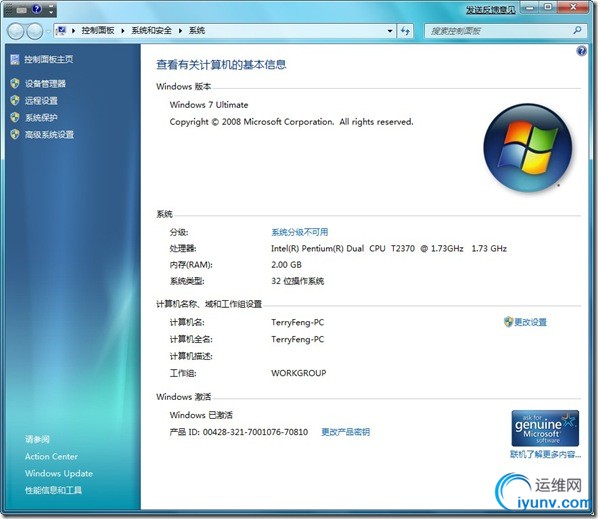This screenshot has width=598, height=519.
Task: Expand the arrow before 控制面板 breadcrumb
Action: tap(73, 31)
